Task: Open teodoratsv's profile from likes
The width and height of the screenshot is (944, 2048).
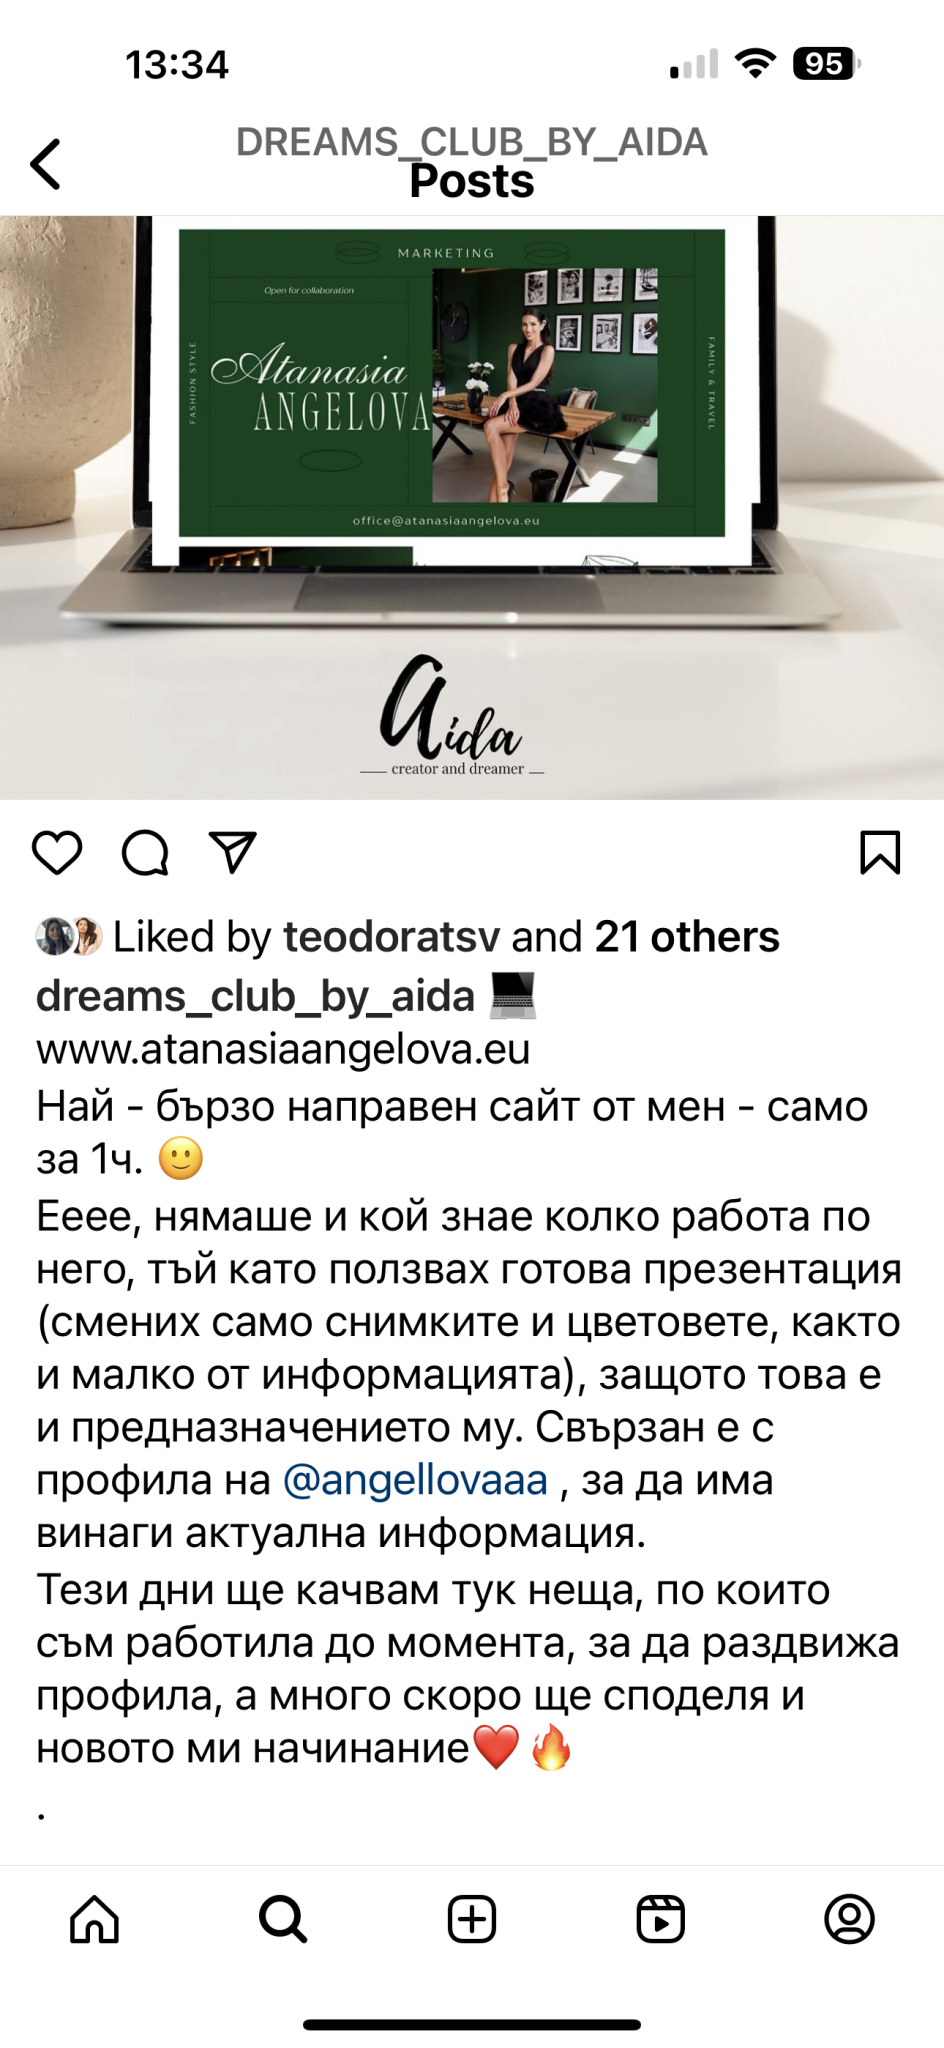Action: (391, 937)
